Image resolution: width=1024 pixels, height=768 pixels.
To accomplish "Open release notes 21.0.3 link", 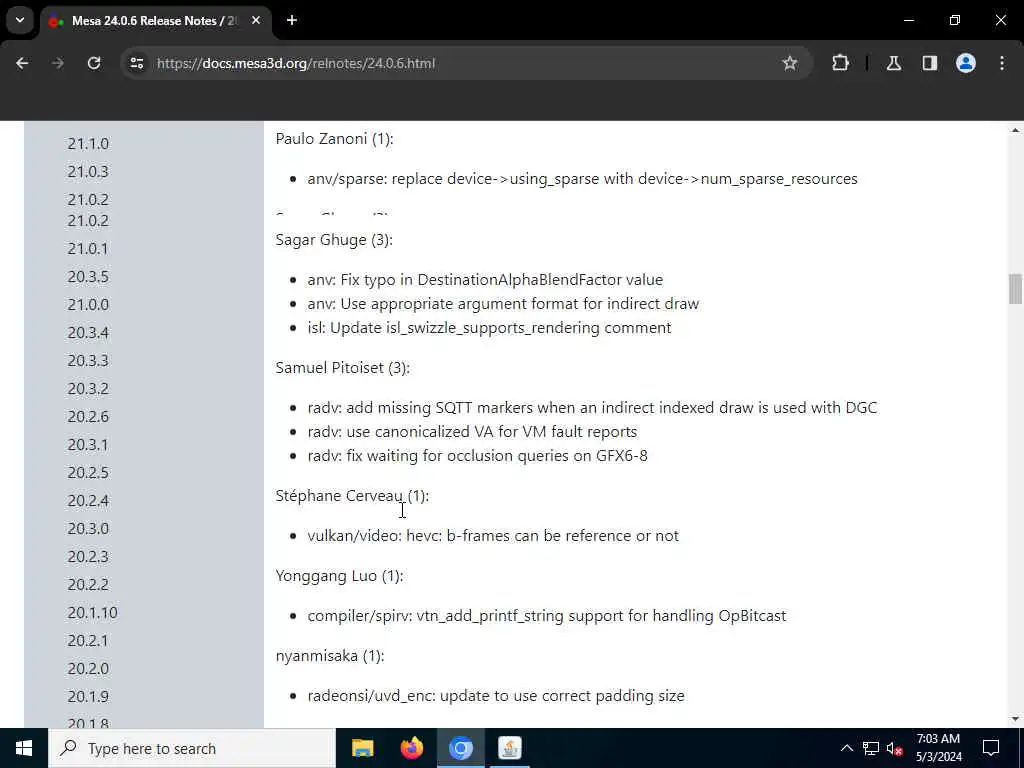I will (x=88, y=172).
